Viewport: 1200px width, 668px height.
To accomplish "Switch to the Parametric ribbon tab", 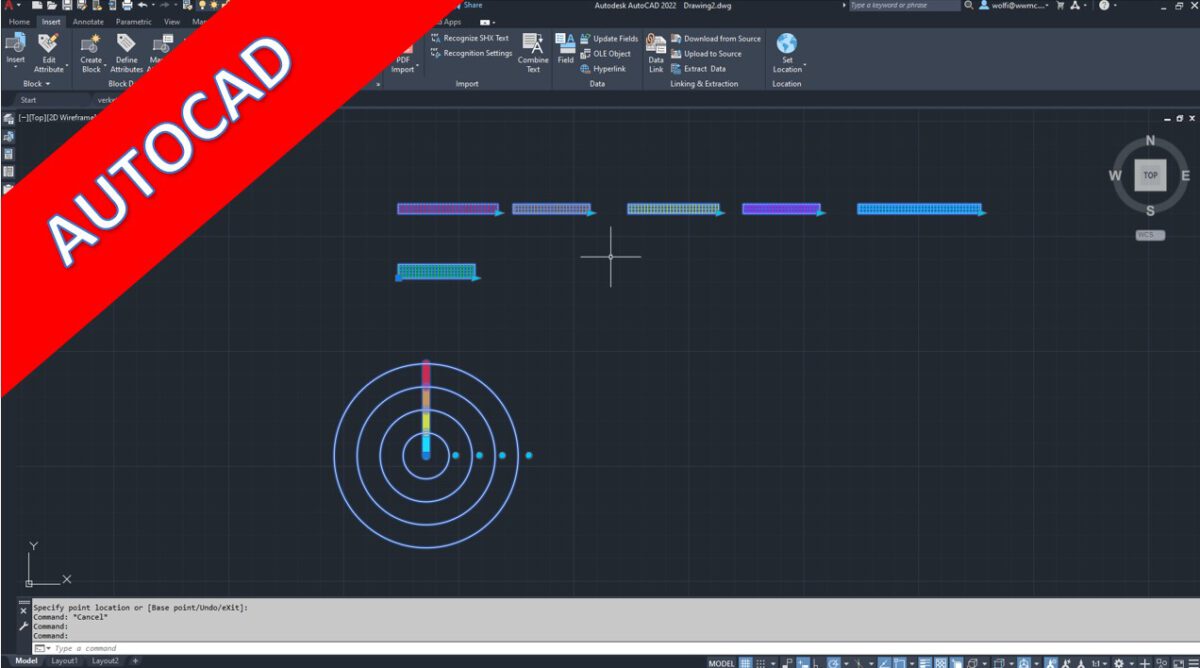I will tap(135, 21).
